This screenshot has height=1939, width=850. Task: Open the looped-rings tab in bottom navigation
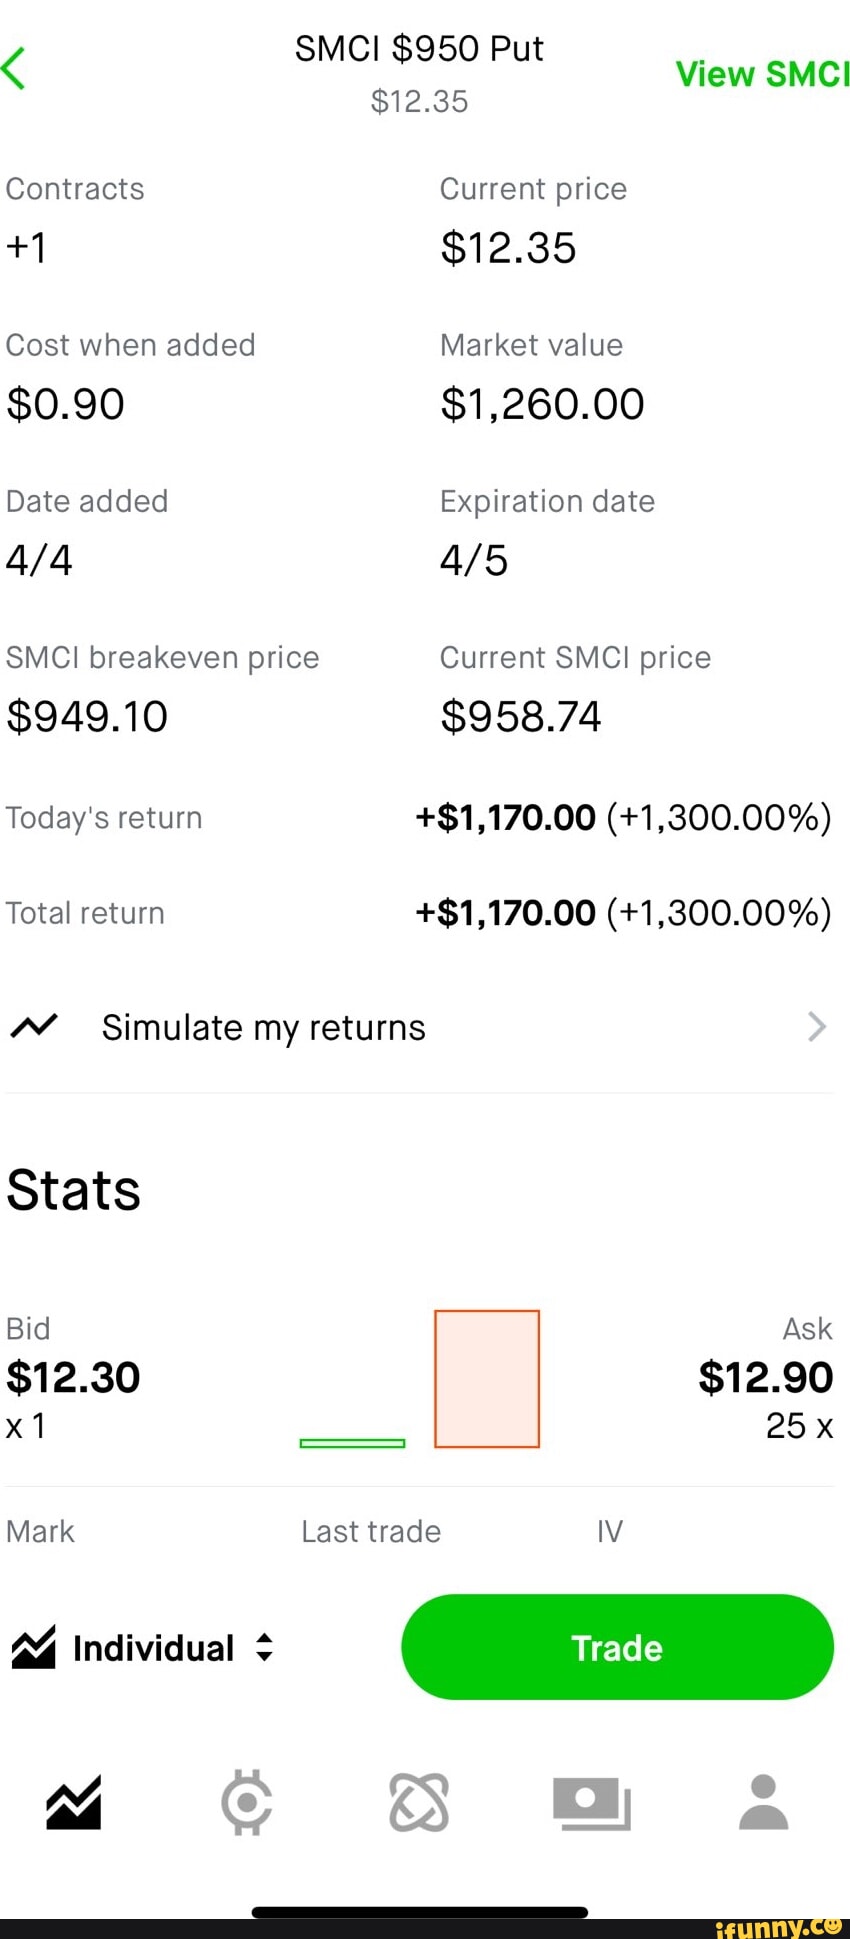[419, 1802]
